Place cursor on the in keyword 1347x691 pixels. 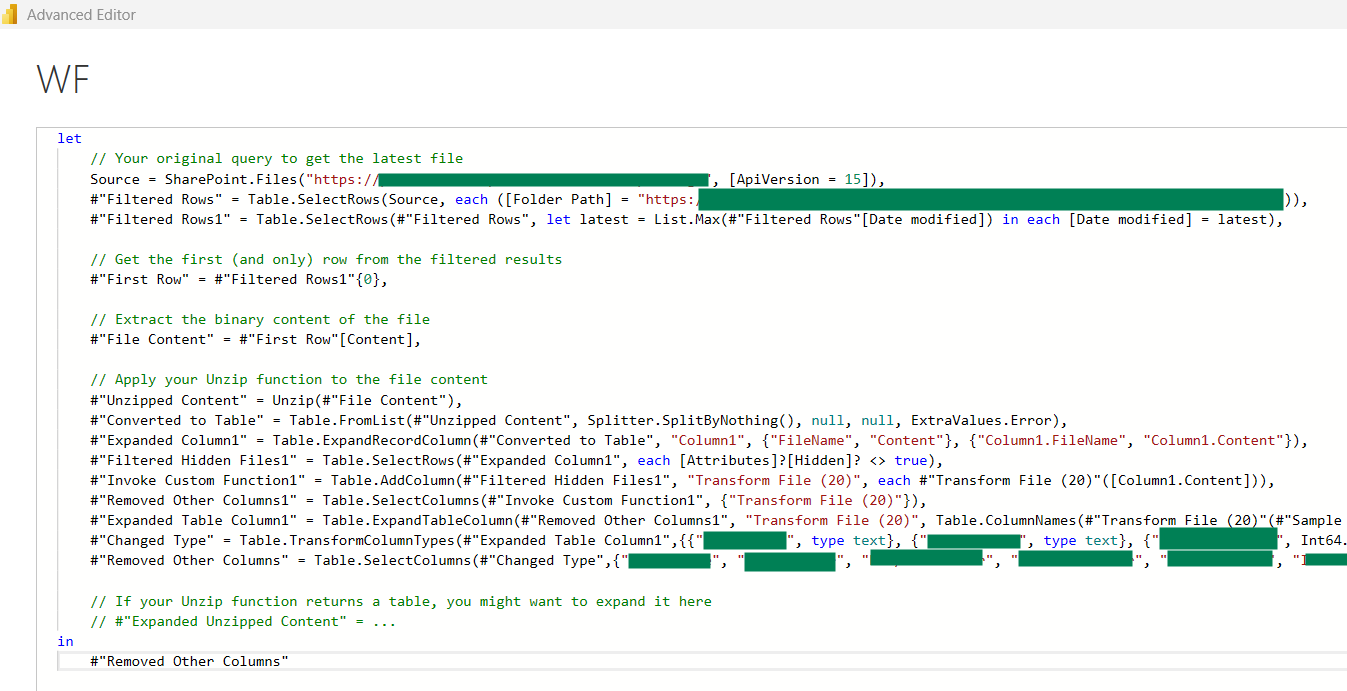pyautogui.click(x=66, y=641)
